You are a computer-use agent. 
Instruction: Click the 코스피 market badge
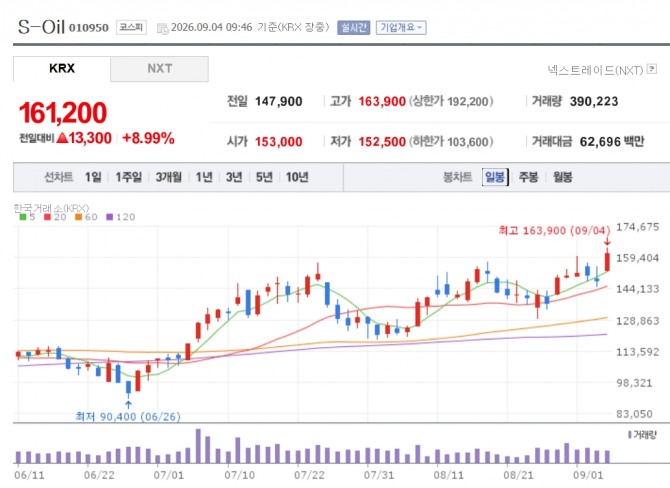pos(131,27)
